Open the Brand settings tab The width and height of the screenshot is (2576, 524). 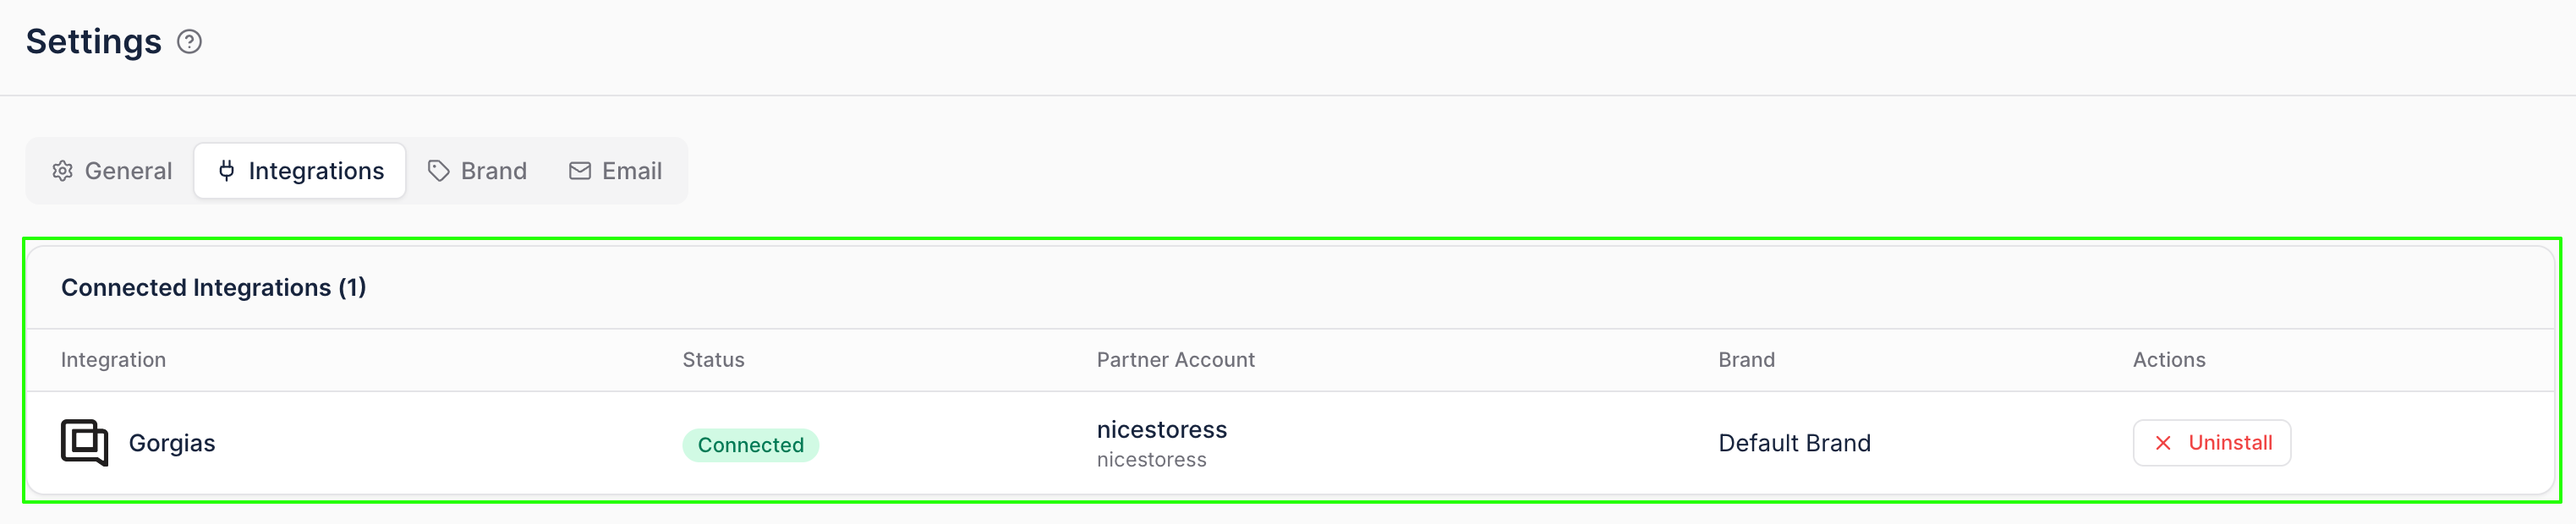click(x=478, y=171)
